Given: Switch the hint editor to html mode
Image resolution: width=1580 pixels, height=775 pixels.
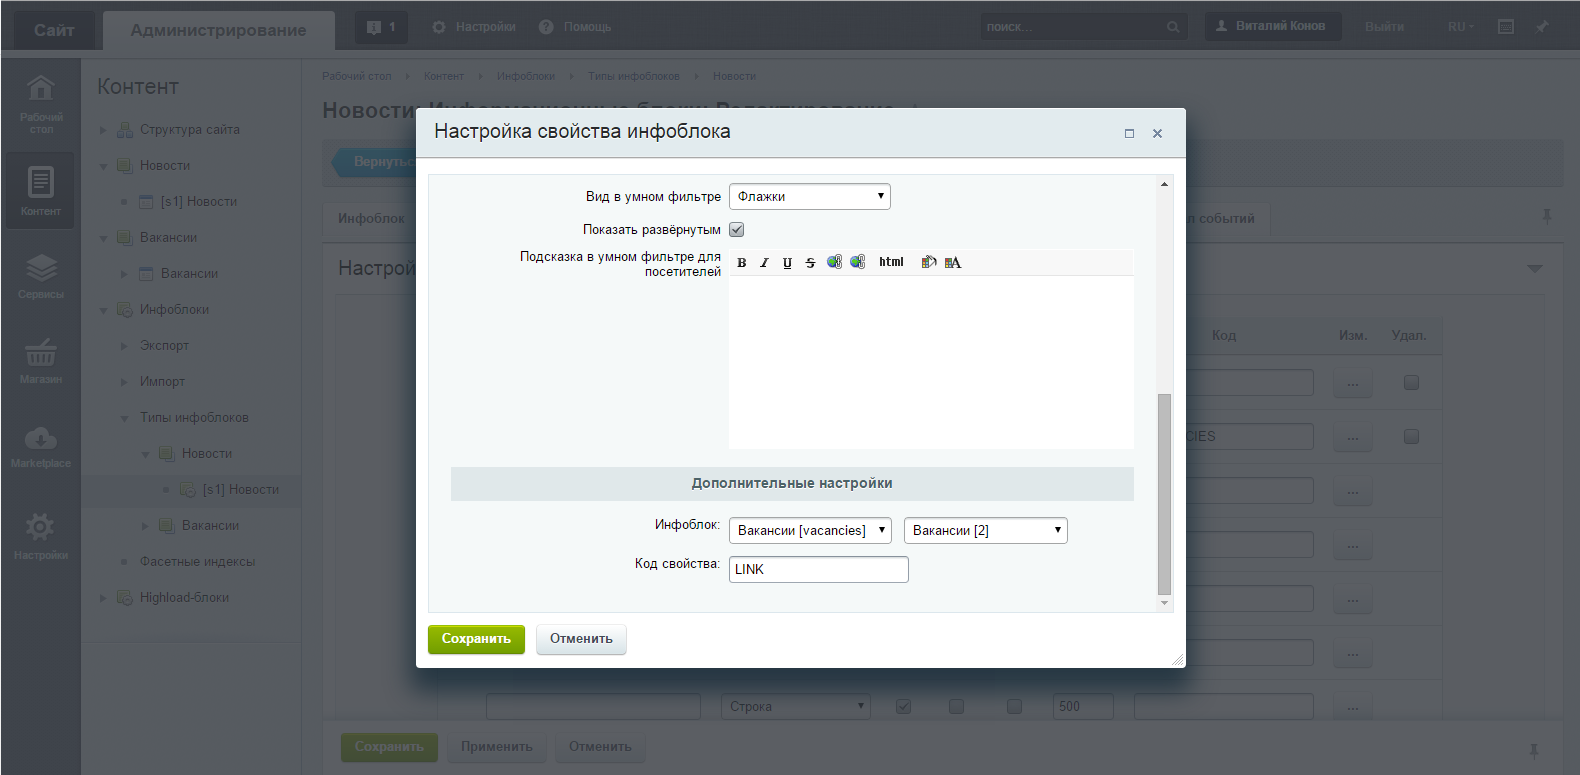Looking at the screenshot, I should [x=891, y=262].
